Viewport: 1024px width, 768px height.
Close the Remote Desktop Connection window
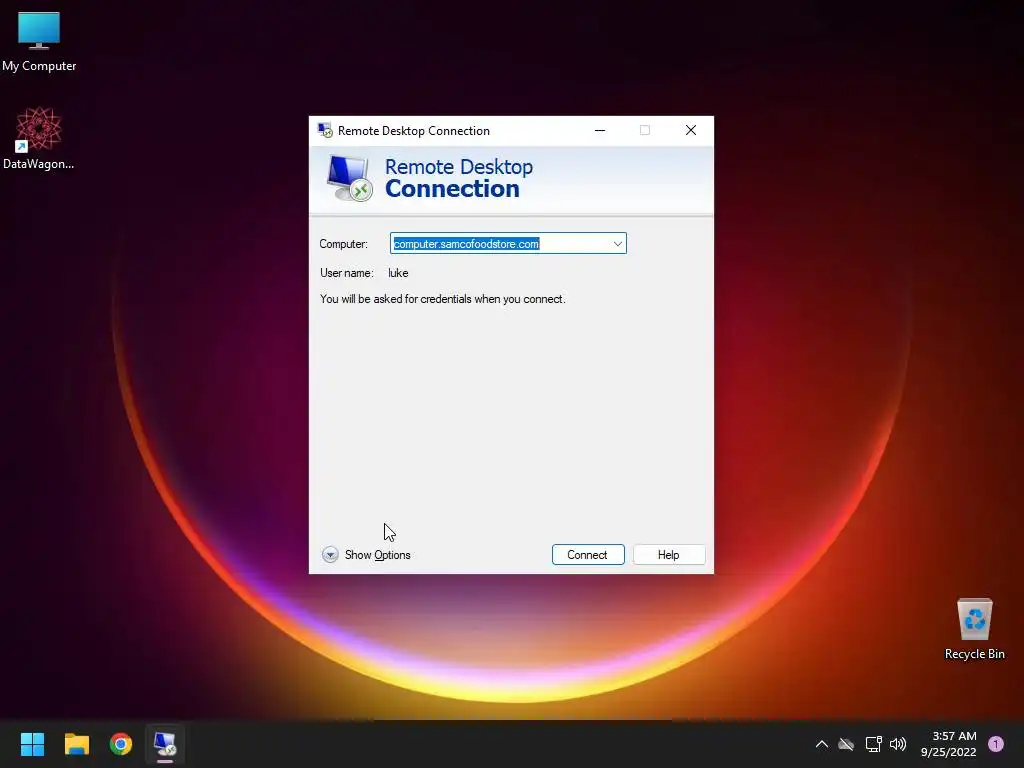pos(690,130)
